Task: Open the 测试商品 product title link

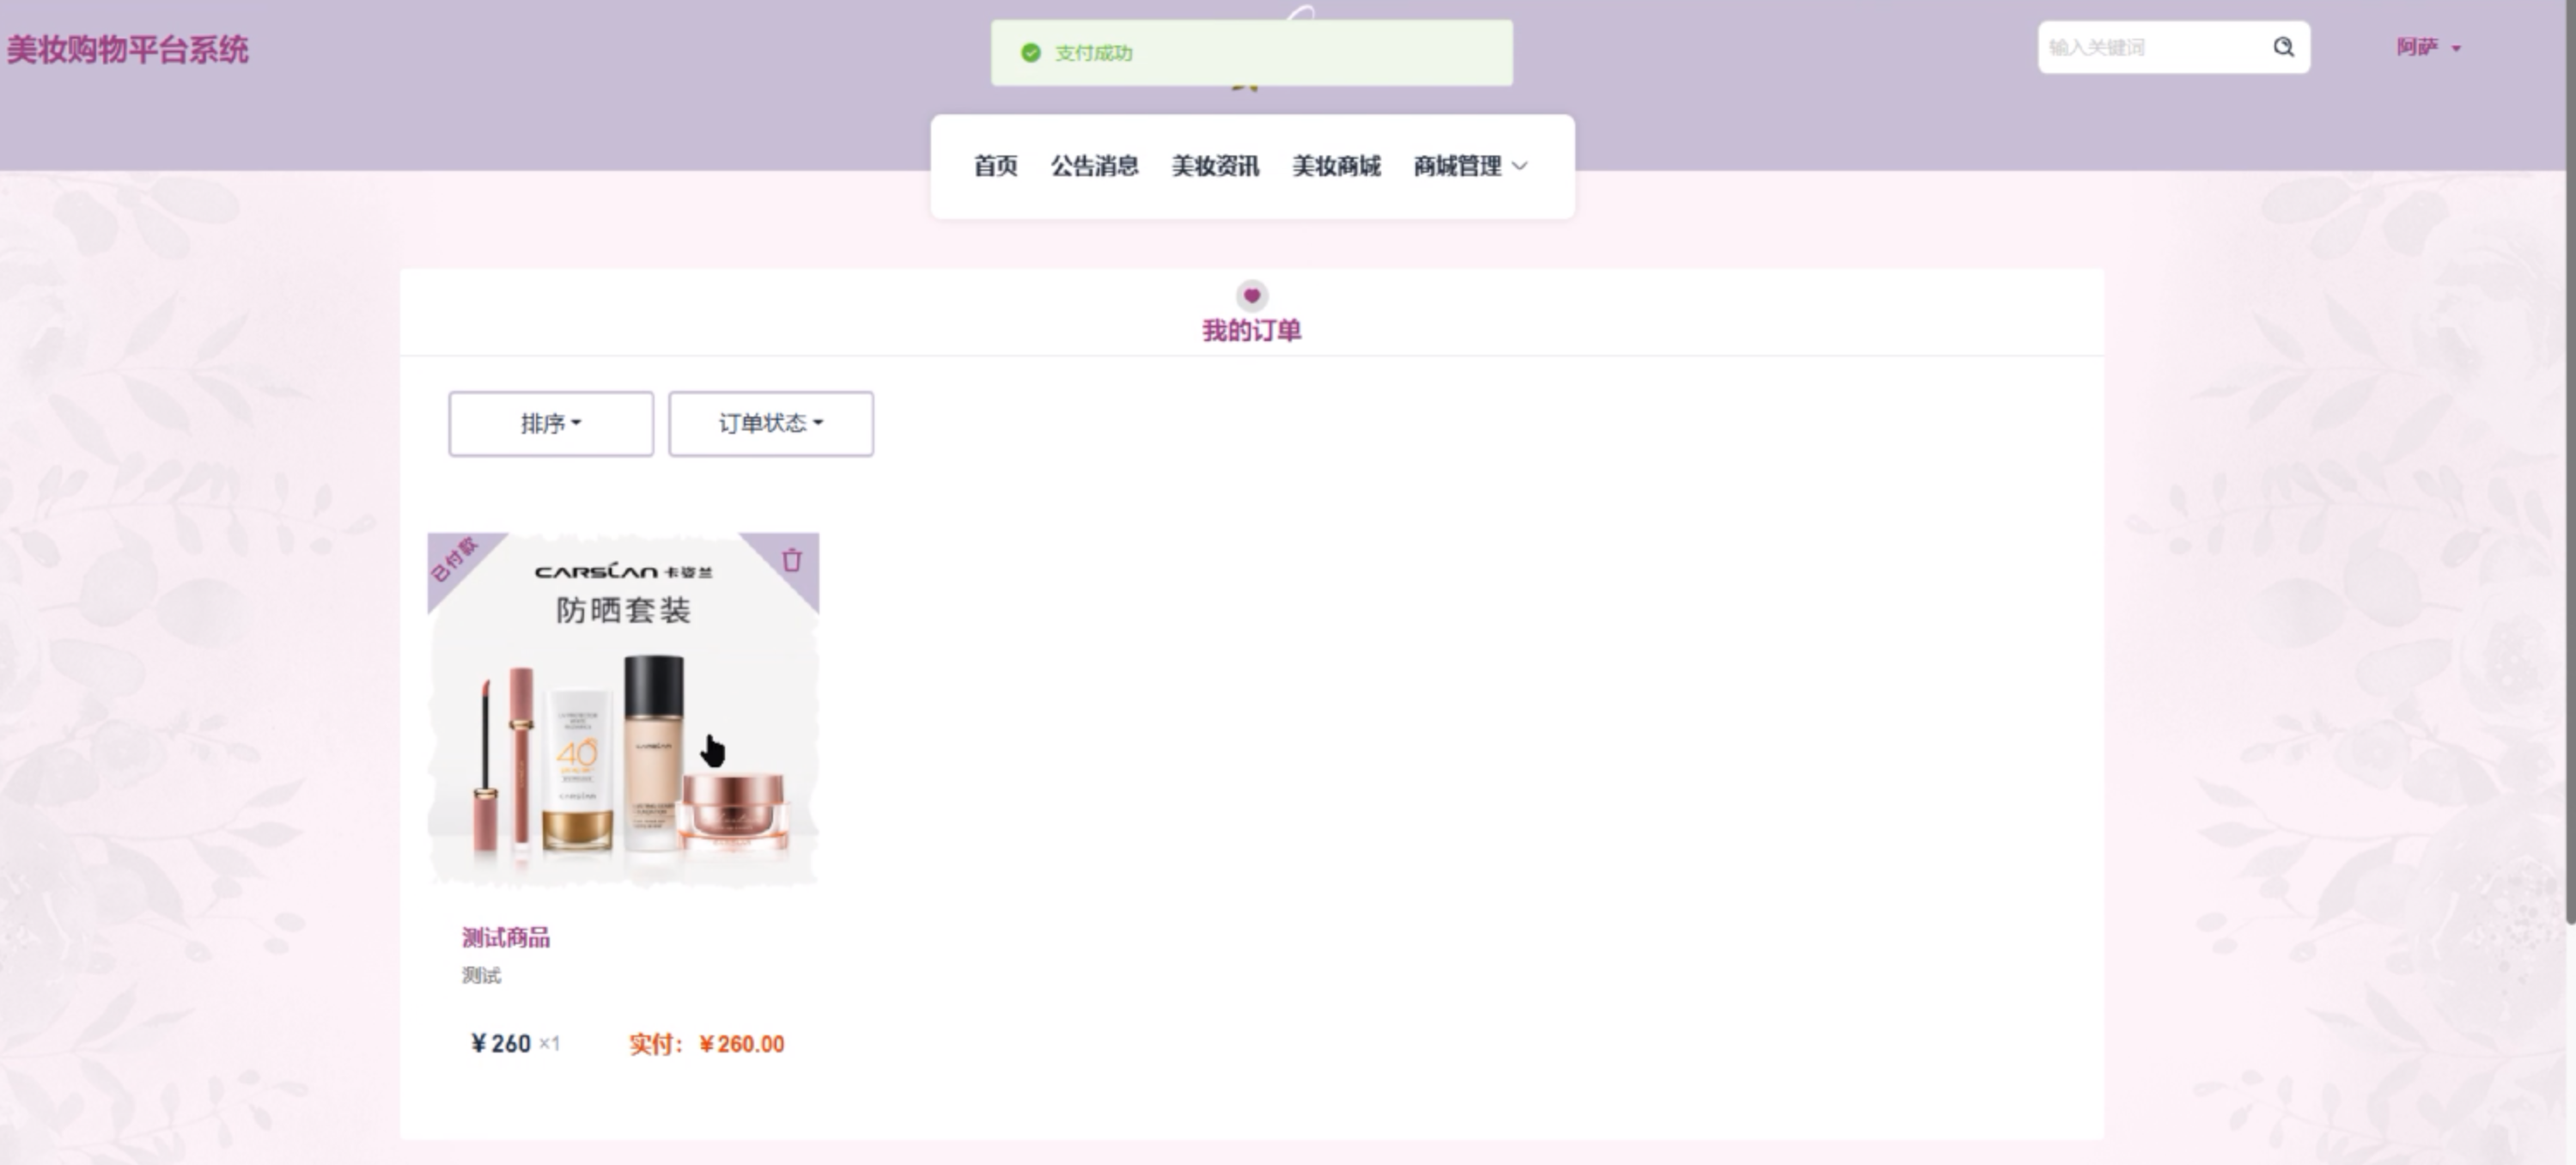Action: [506, 937]
